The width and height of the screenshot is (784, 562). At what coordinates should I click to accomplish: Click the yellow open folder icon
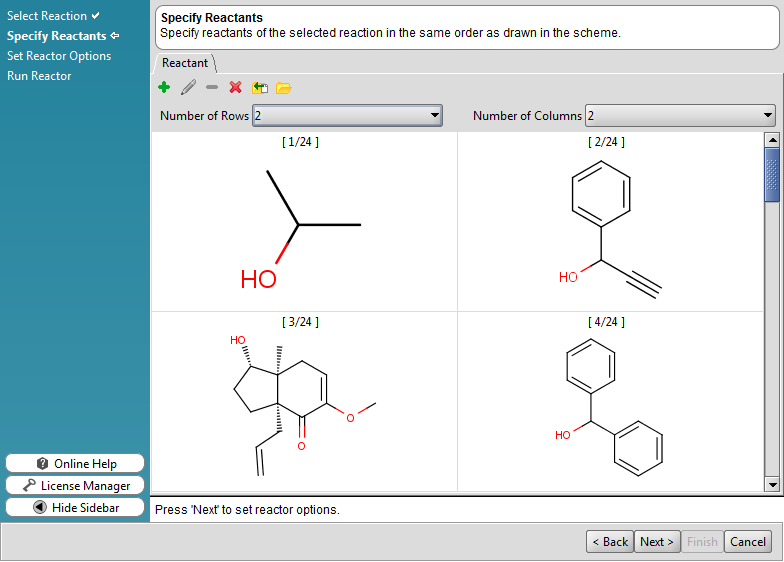point(284,88)
